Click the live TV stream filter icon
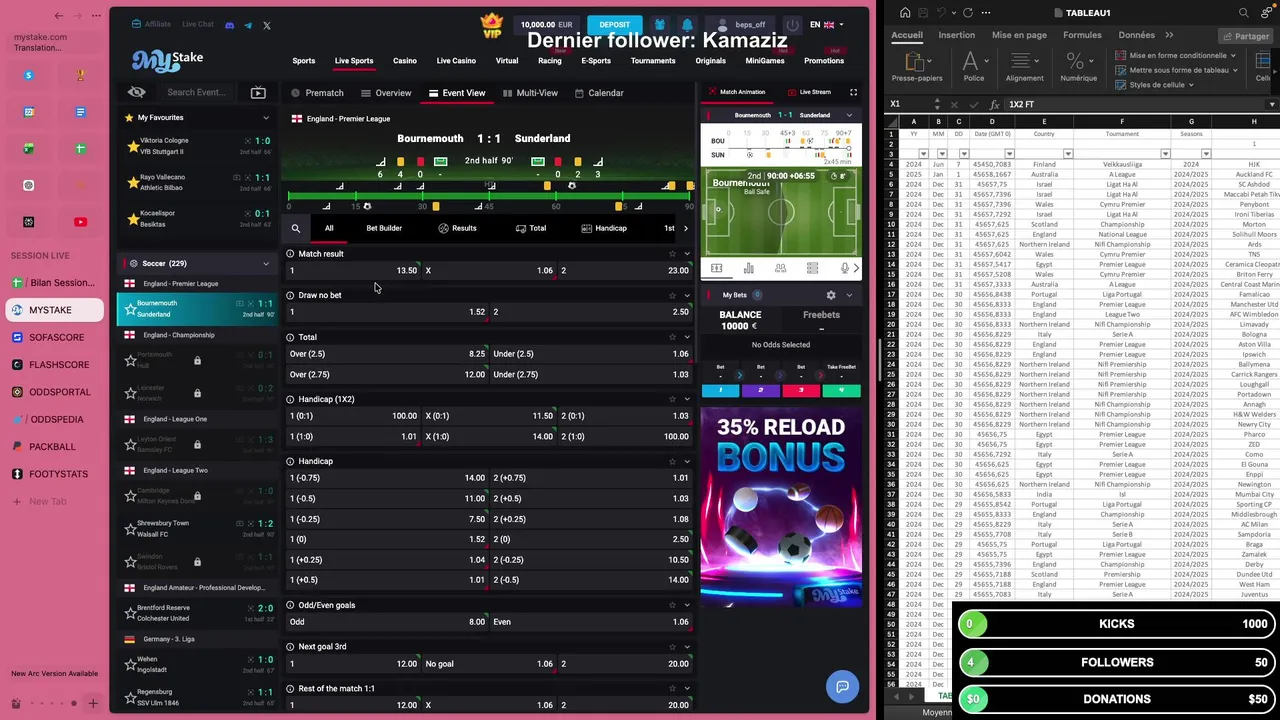 258,92
